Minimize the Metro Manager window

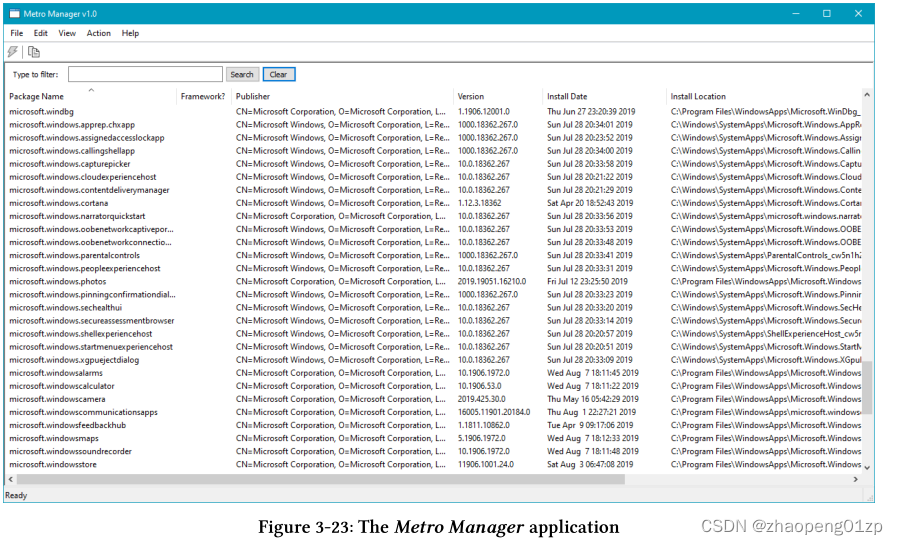tap(795, 14)
